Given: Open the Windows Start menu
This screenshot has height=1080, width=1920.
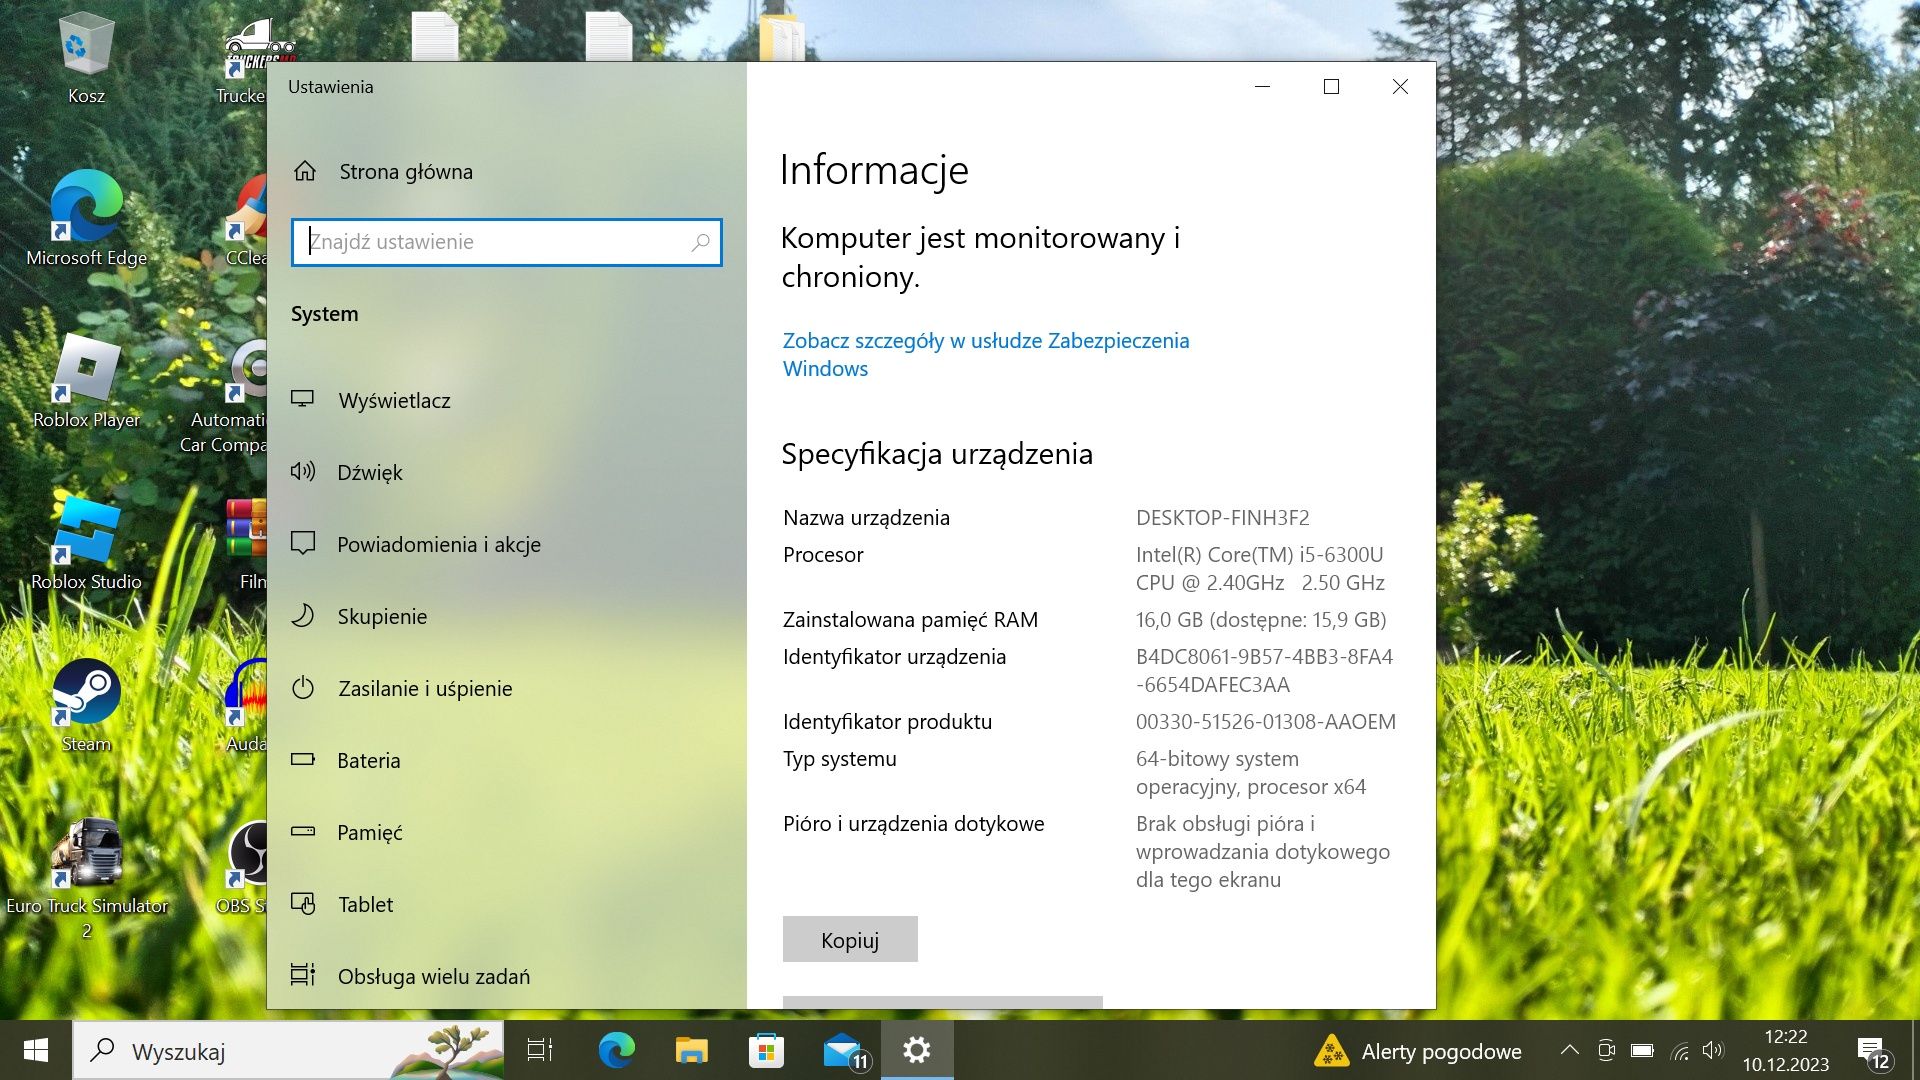Looking at the screenshot, I should (x=36, y=1050).
